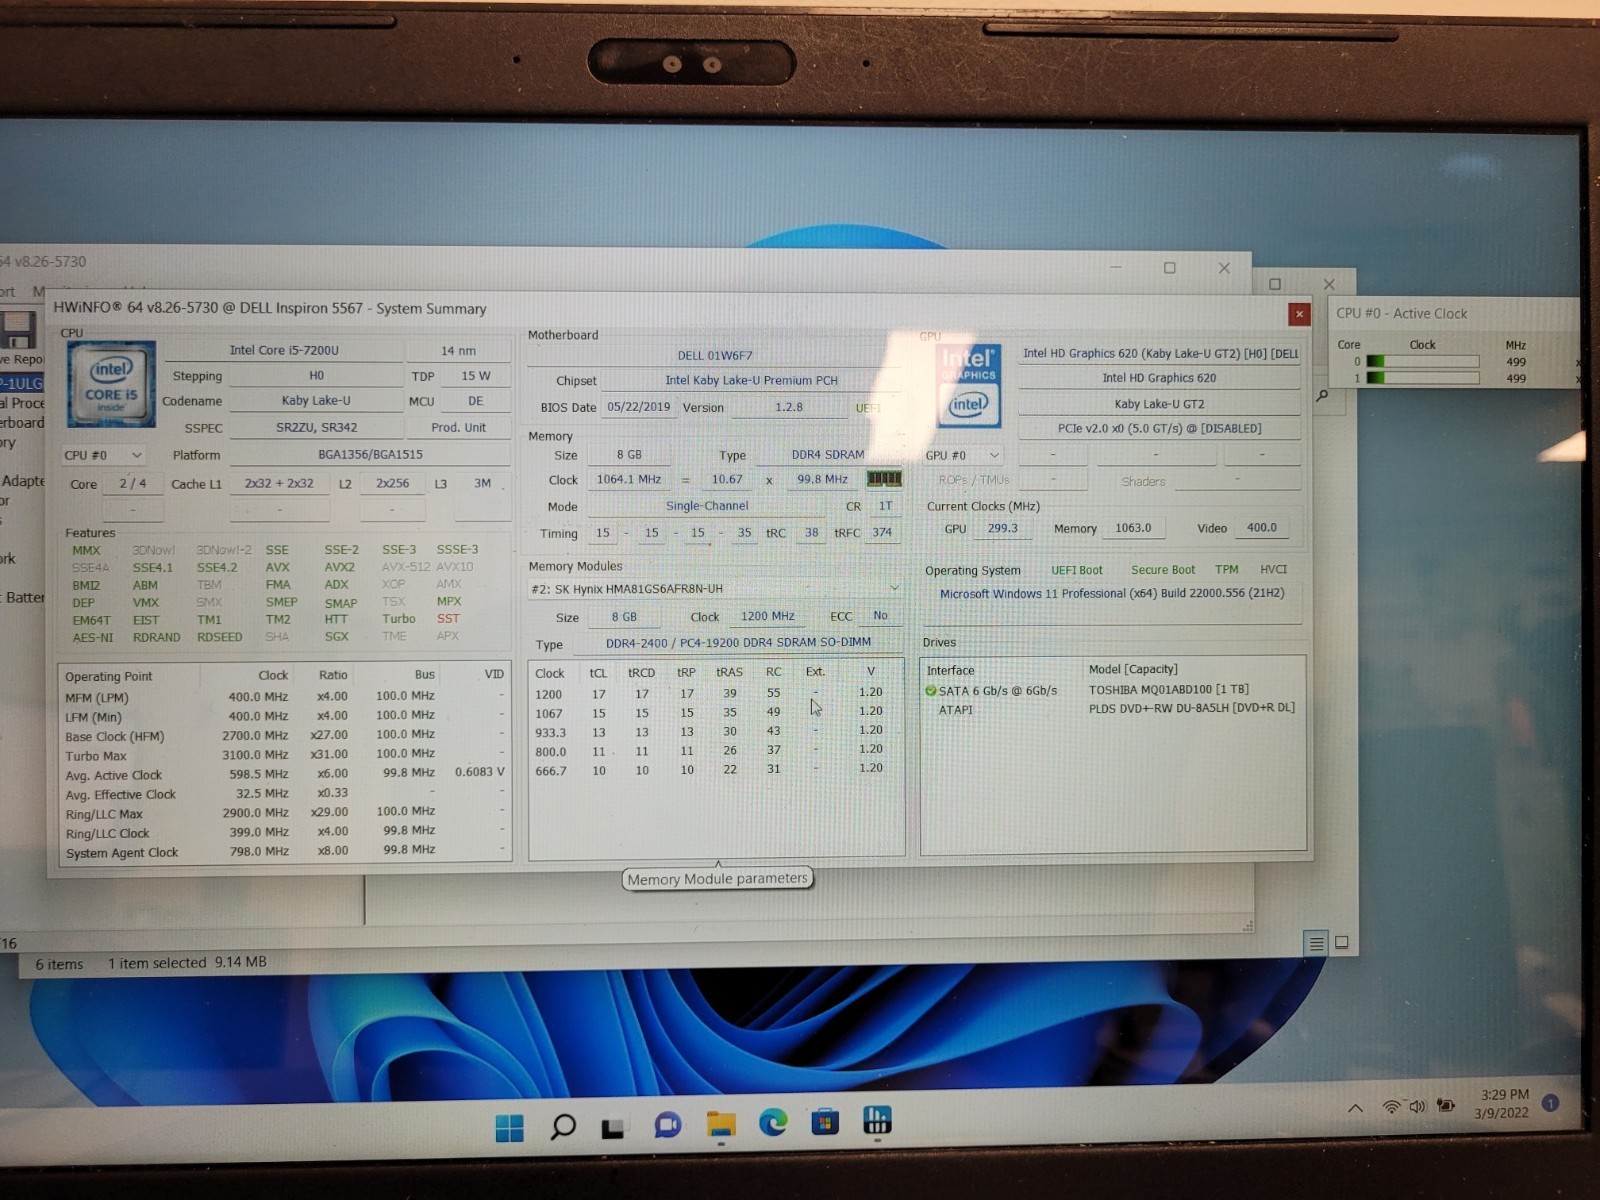Click the green SATA status check icon
The height and width of the screenshot is (1200, 1600).
[x=931, y=690]
